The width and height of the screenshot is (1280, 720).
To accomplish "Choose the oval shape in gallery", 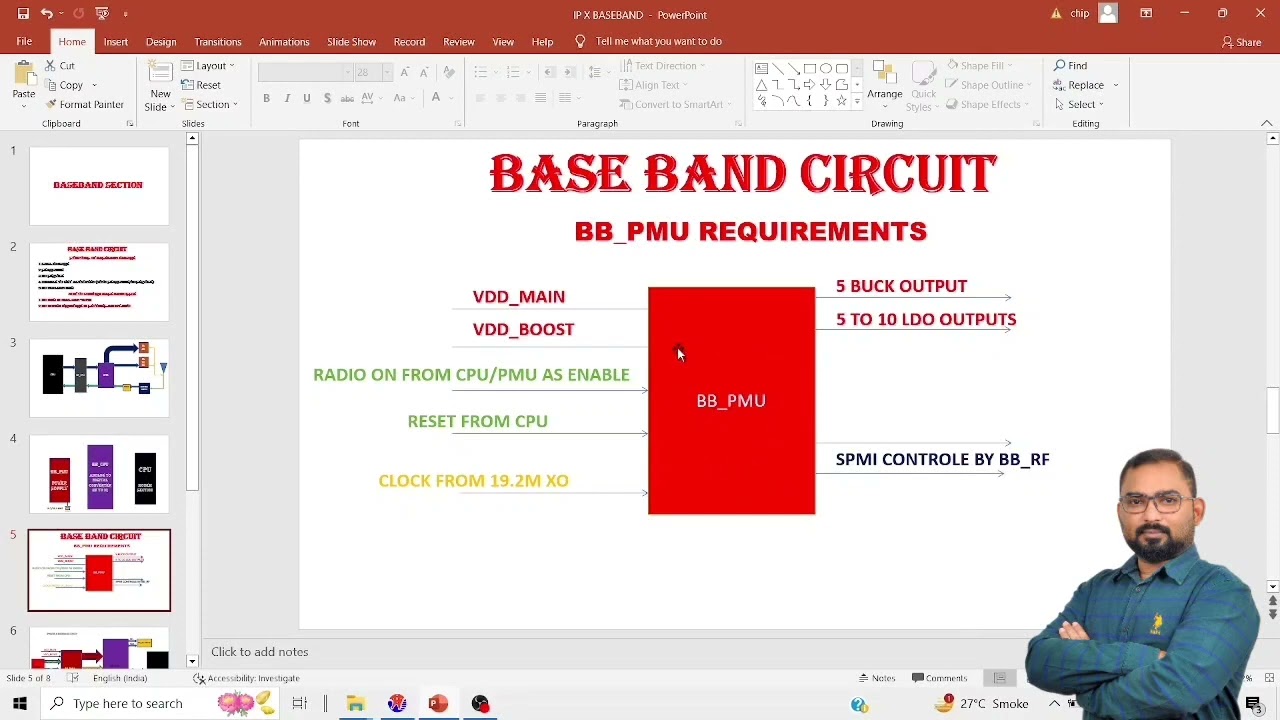I will 826,69.
